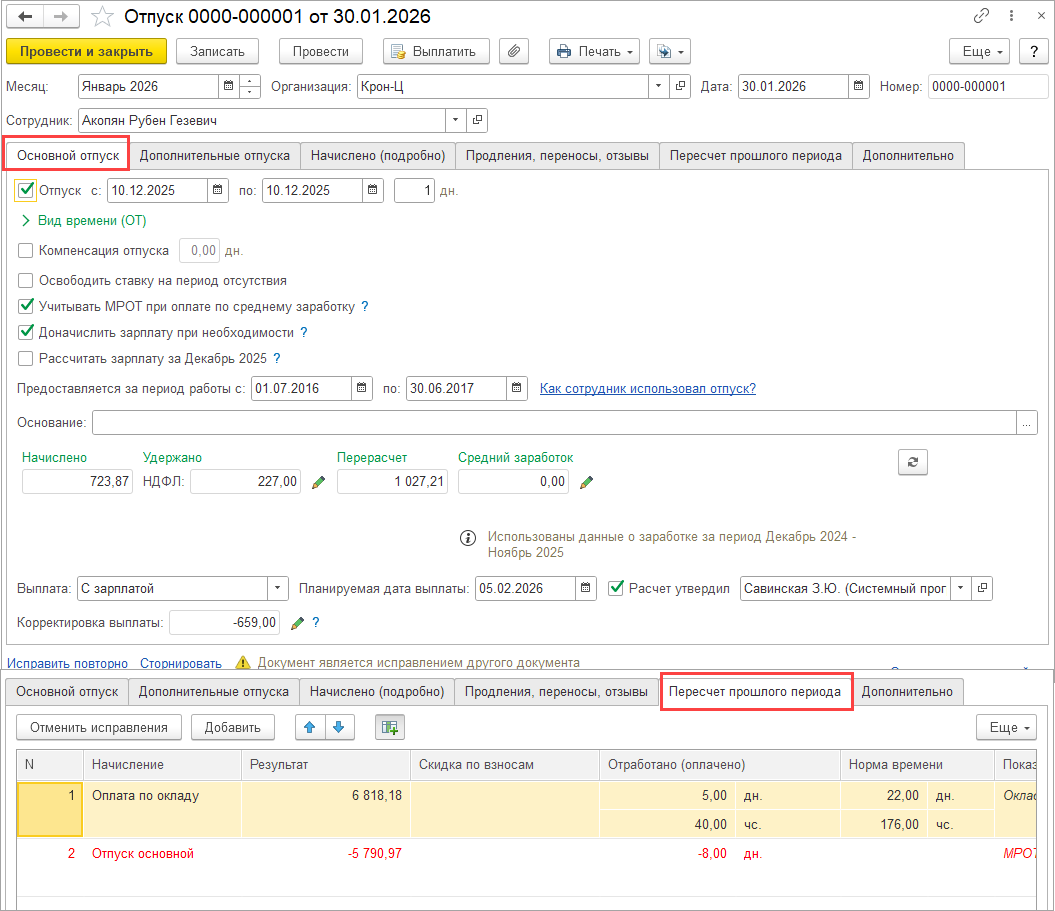Move row down with blue arrow
1055x911 pixels.
(x=338, y=727)
